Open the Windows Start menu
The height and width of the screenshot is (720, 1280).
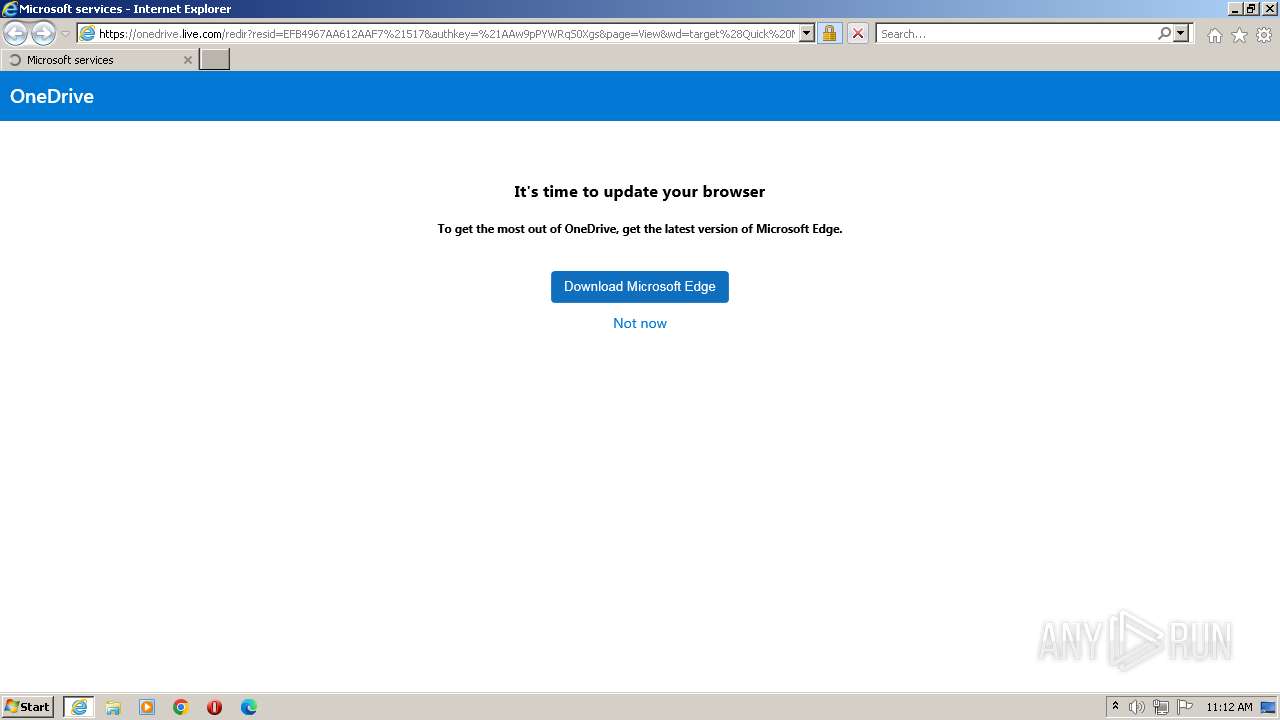(x=28, y=707)
